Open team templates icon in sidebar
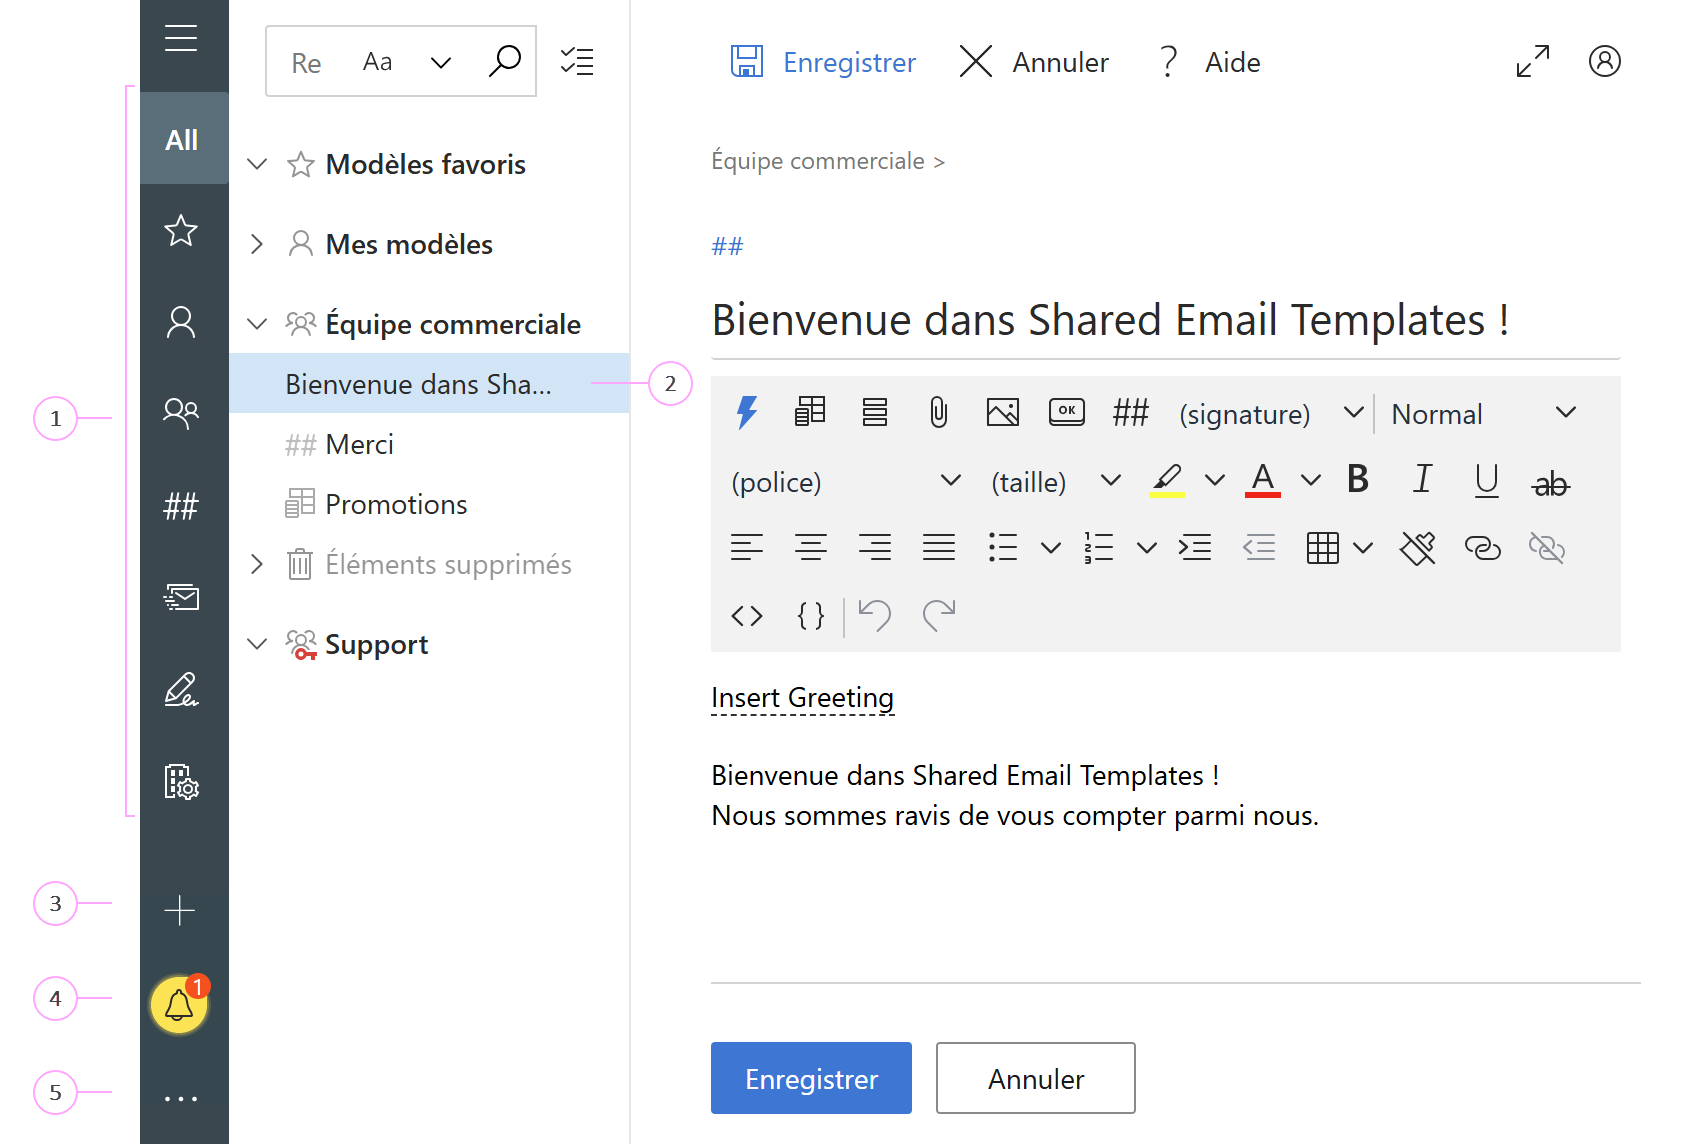Viewport: 1692px width, 1144px height. click(181, 412)
